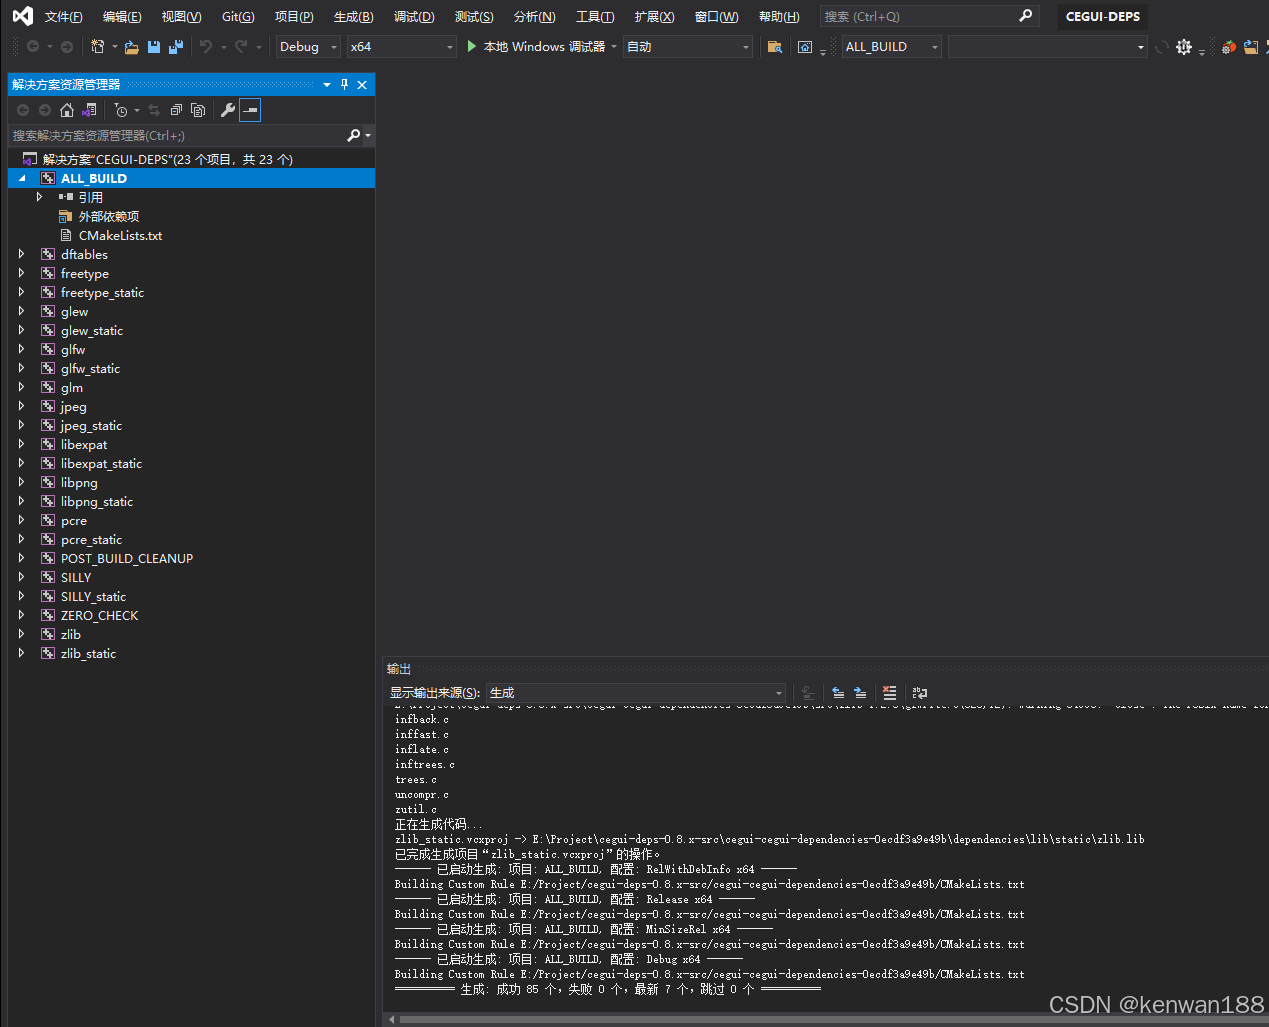This screenshot has width=1269, height=1027.
Task: Click the clear output icon in Output pane
Action: pos(890,692)
